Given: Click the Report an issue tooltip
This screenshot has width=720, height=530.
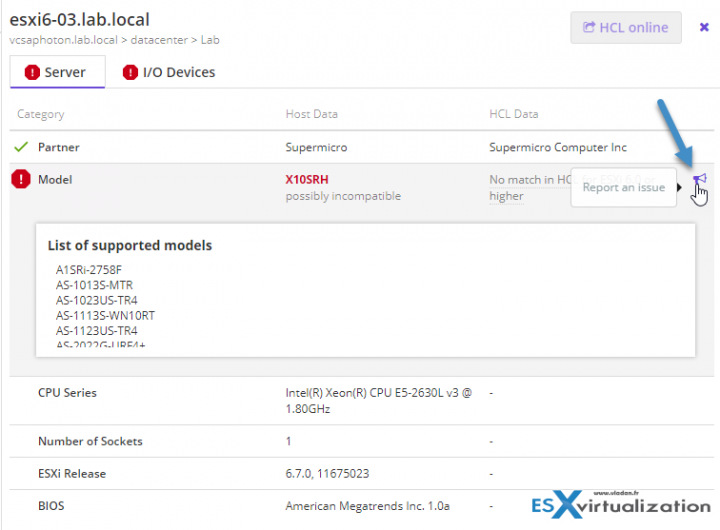Looking at the screenshot, I should [x=624, y=187].
